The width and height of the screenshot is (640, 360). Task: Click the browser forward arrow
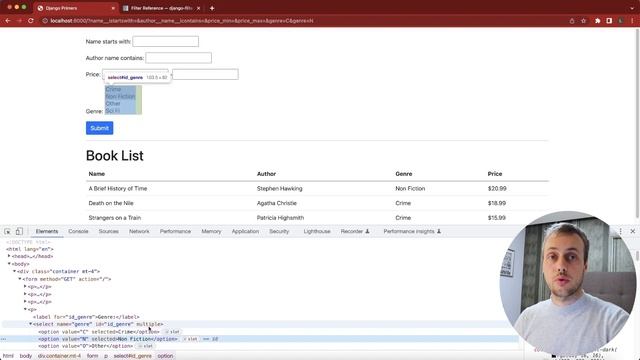19,20
